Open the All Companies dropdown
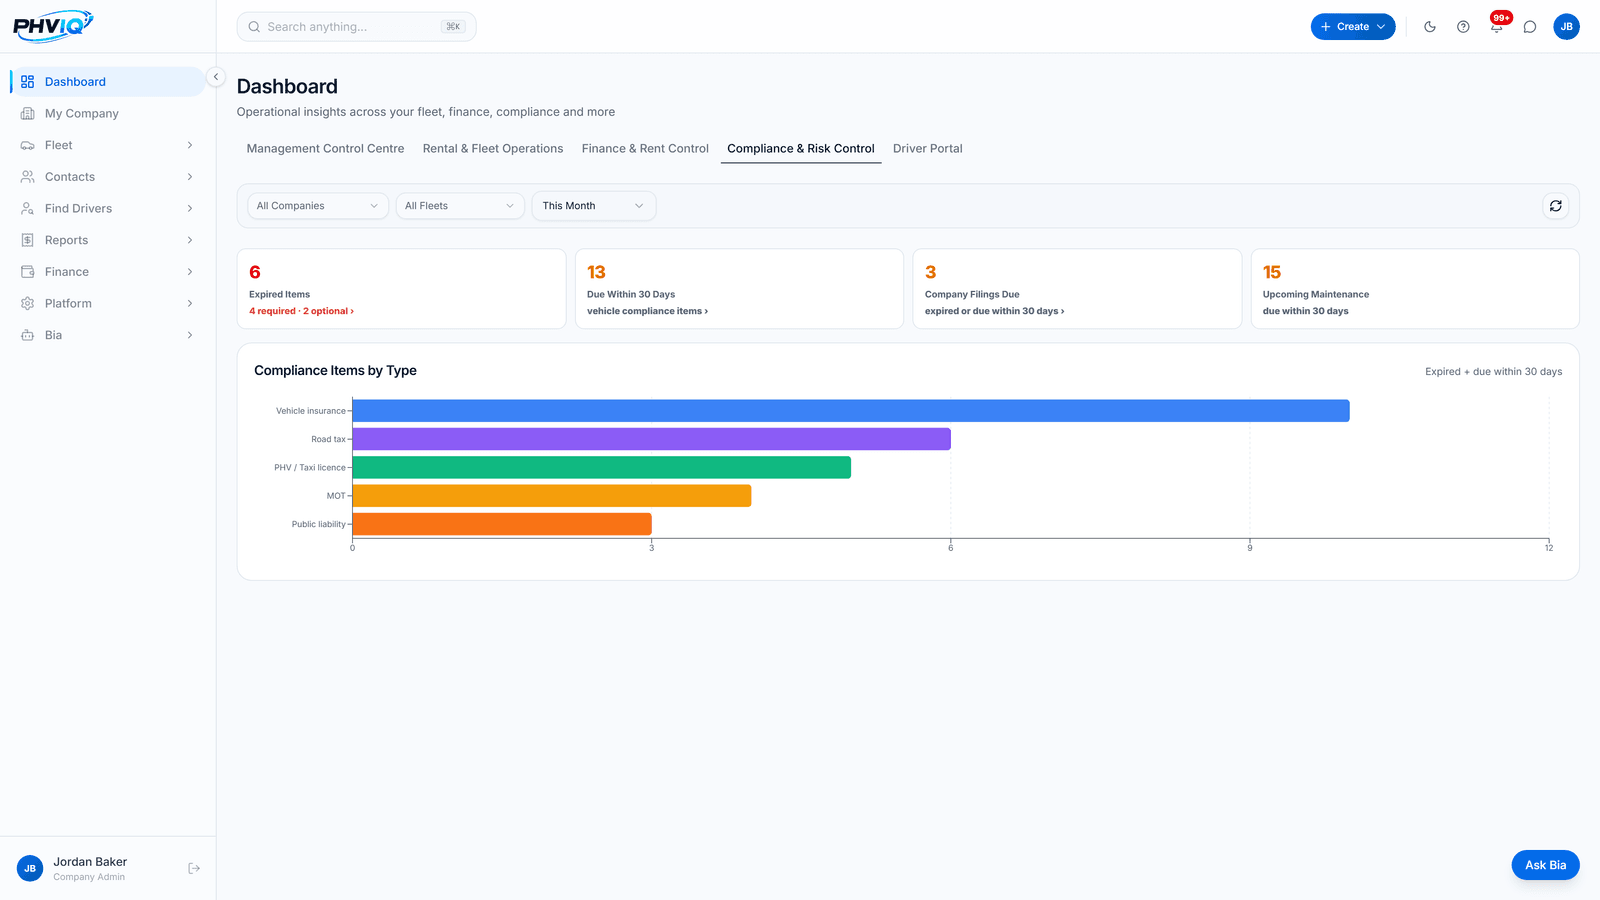1600x900 pixels. coord(318,206)
